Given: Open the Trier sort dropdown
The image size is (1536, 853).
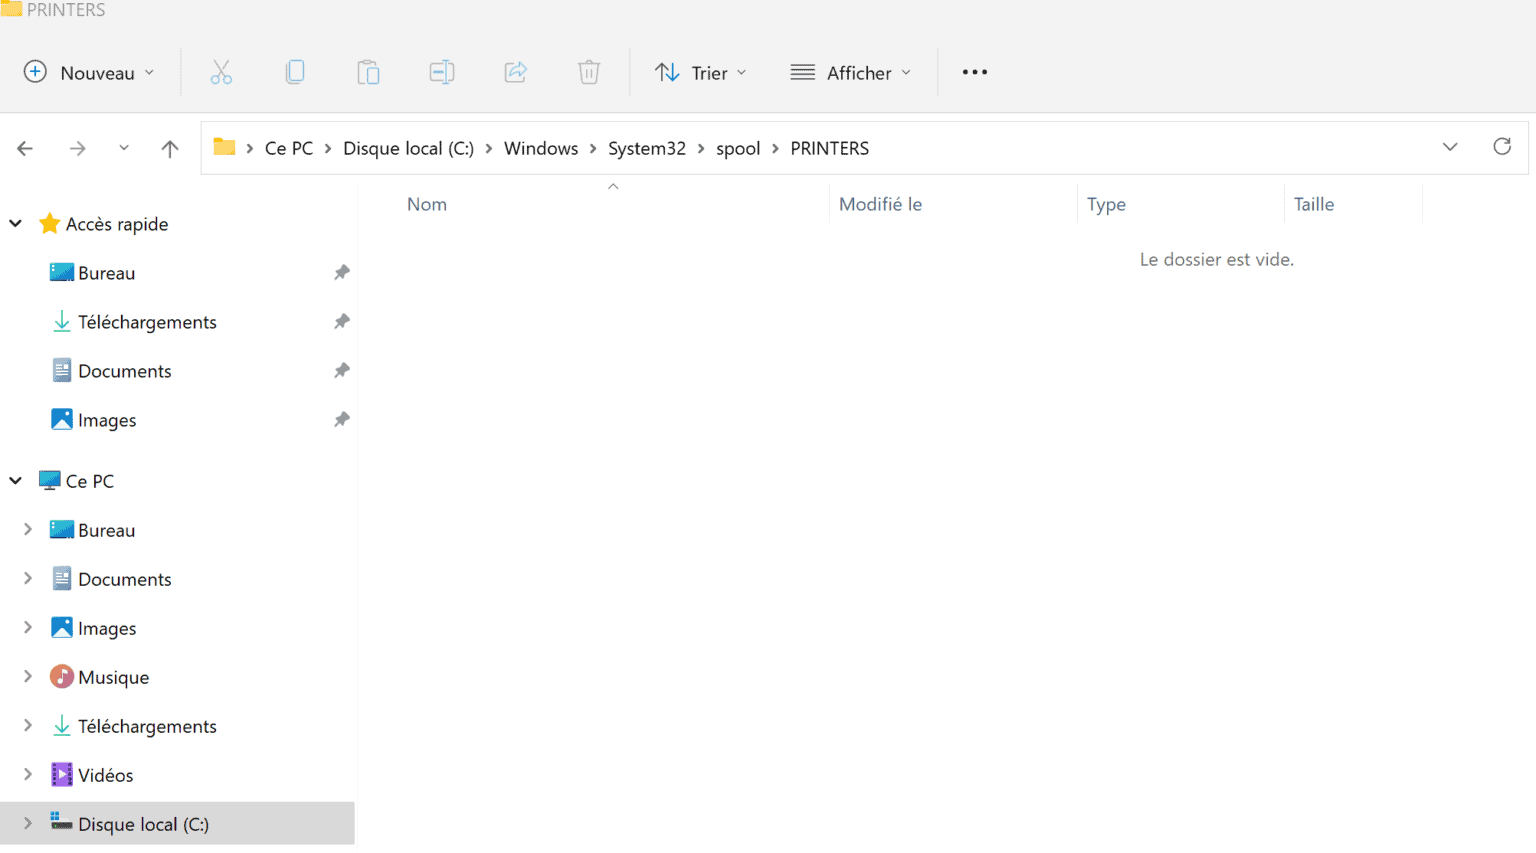Looking at the screenshot, I should tap(701, 72).
